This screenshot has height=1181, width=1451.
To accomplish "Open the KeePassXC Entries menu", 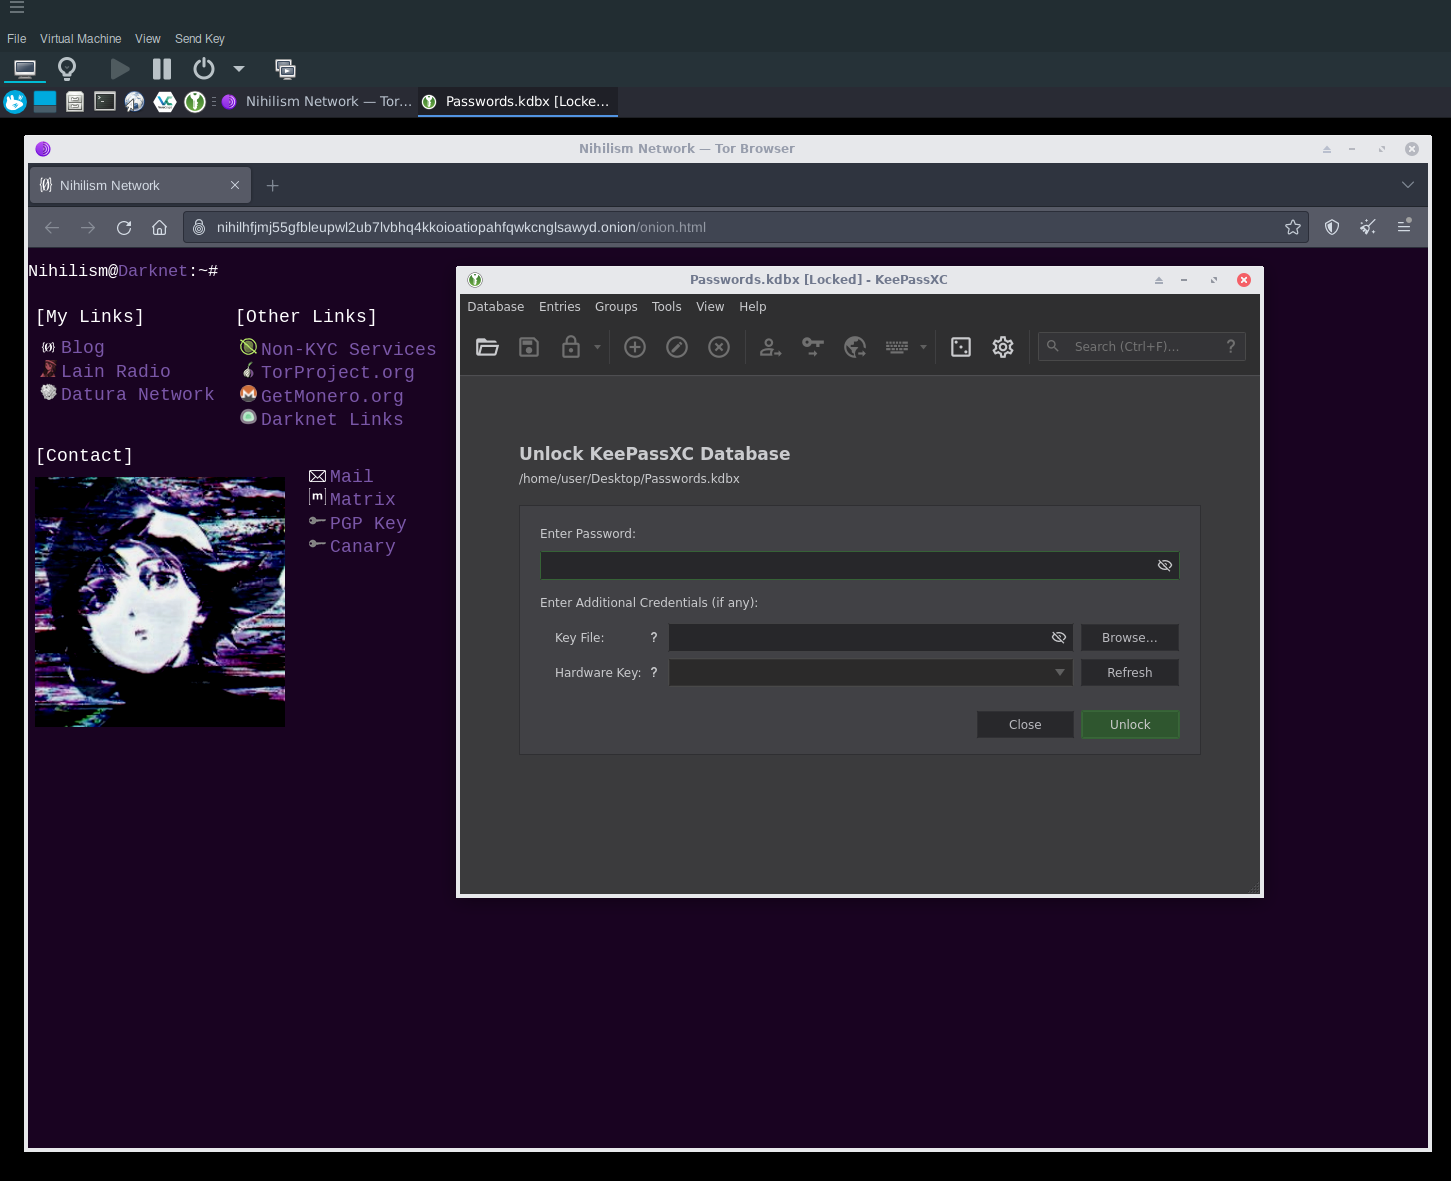I will pyautogui.click(x=560, y=307).
